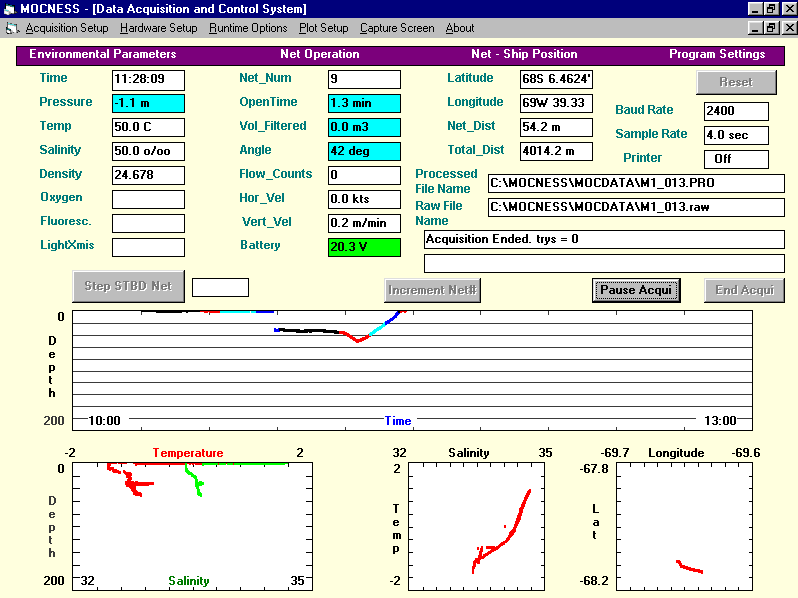Select the Printer field showing Off
Image resolution: width=798 pixels, height=598 pixels.
click(736, 159)
